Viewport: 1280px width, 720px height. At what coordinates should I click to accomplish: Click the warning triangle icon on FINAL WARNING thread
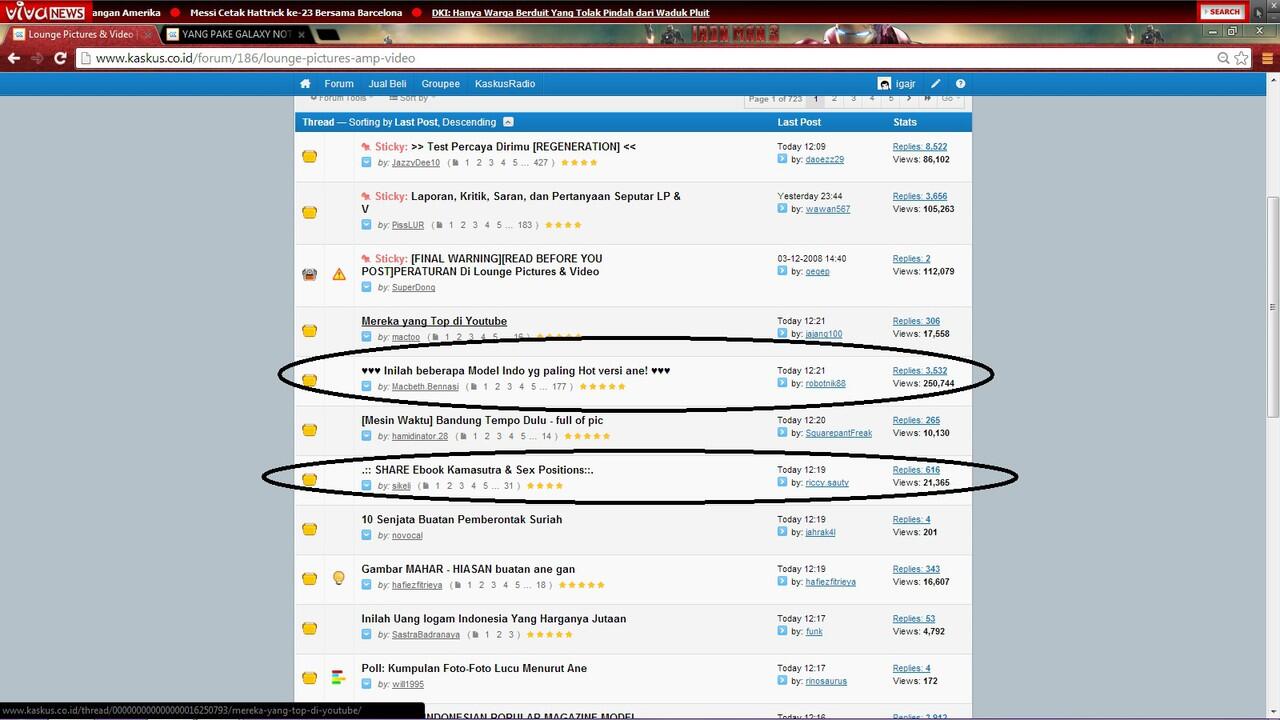point(339,274)
